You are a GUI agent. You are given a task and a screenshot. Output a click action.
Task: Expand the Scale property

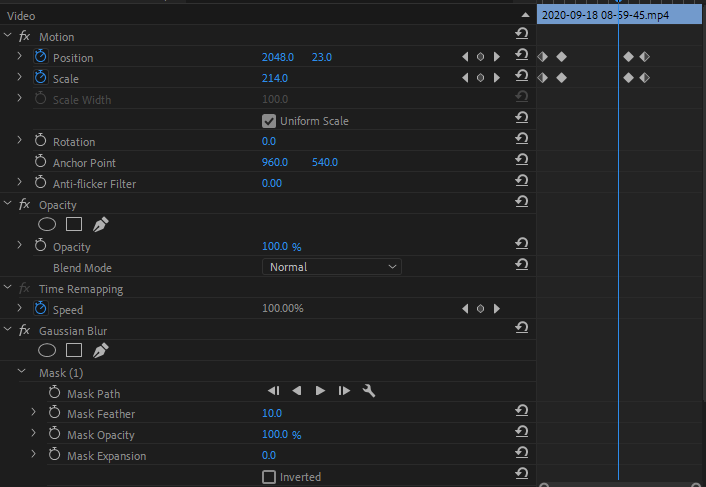click(19, 77)
